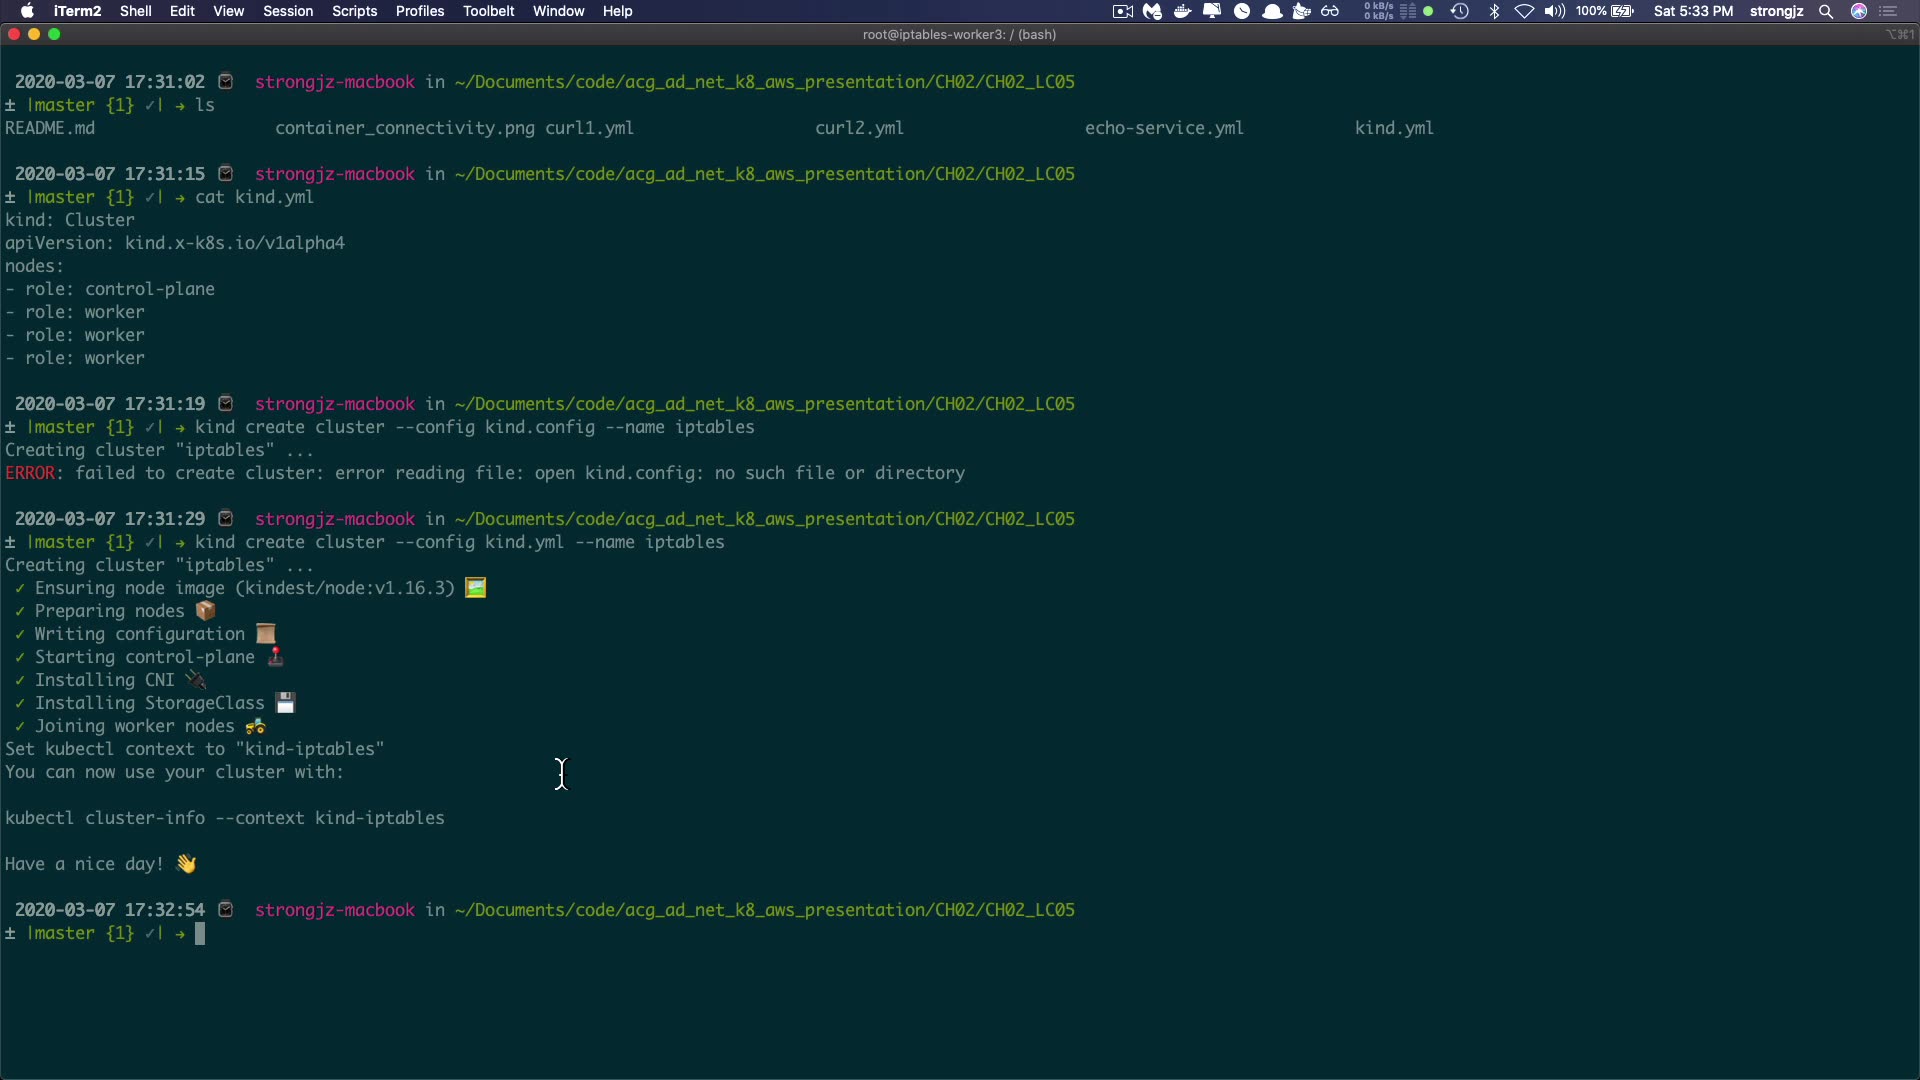Viewport: 1920px width, 1080px height.
Task: Open Spotlight search magnifier
Action: point(1826,11)
